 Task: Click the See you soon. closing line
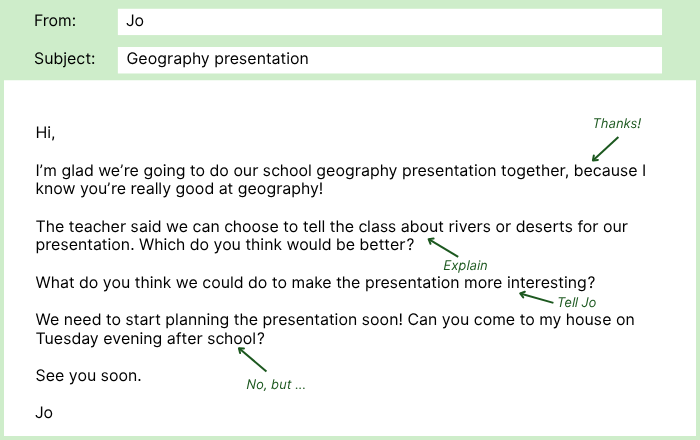click(88, 377)
